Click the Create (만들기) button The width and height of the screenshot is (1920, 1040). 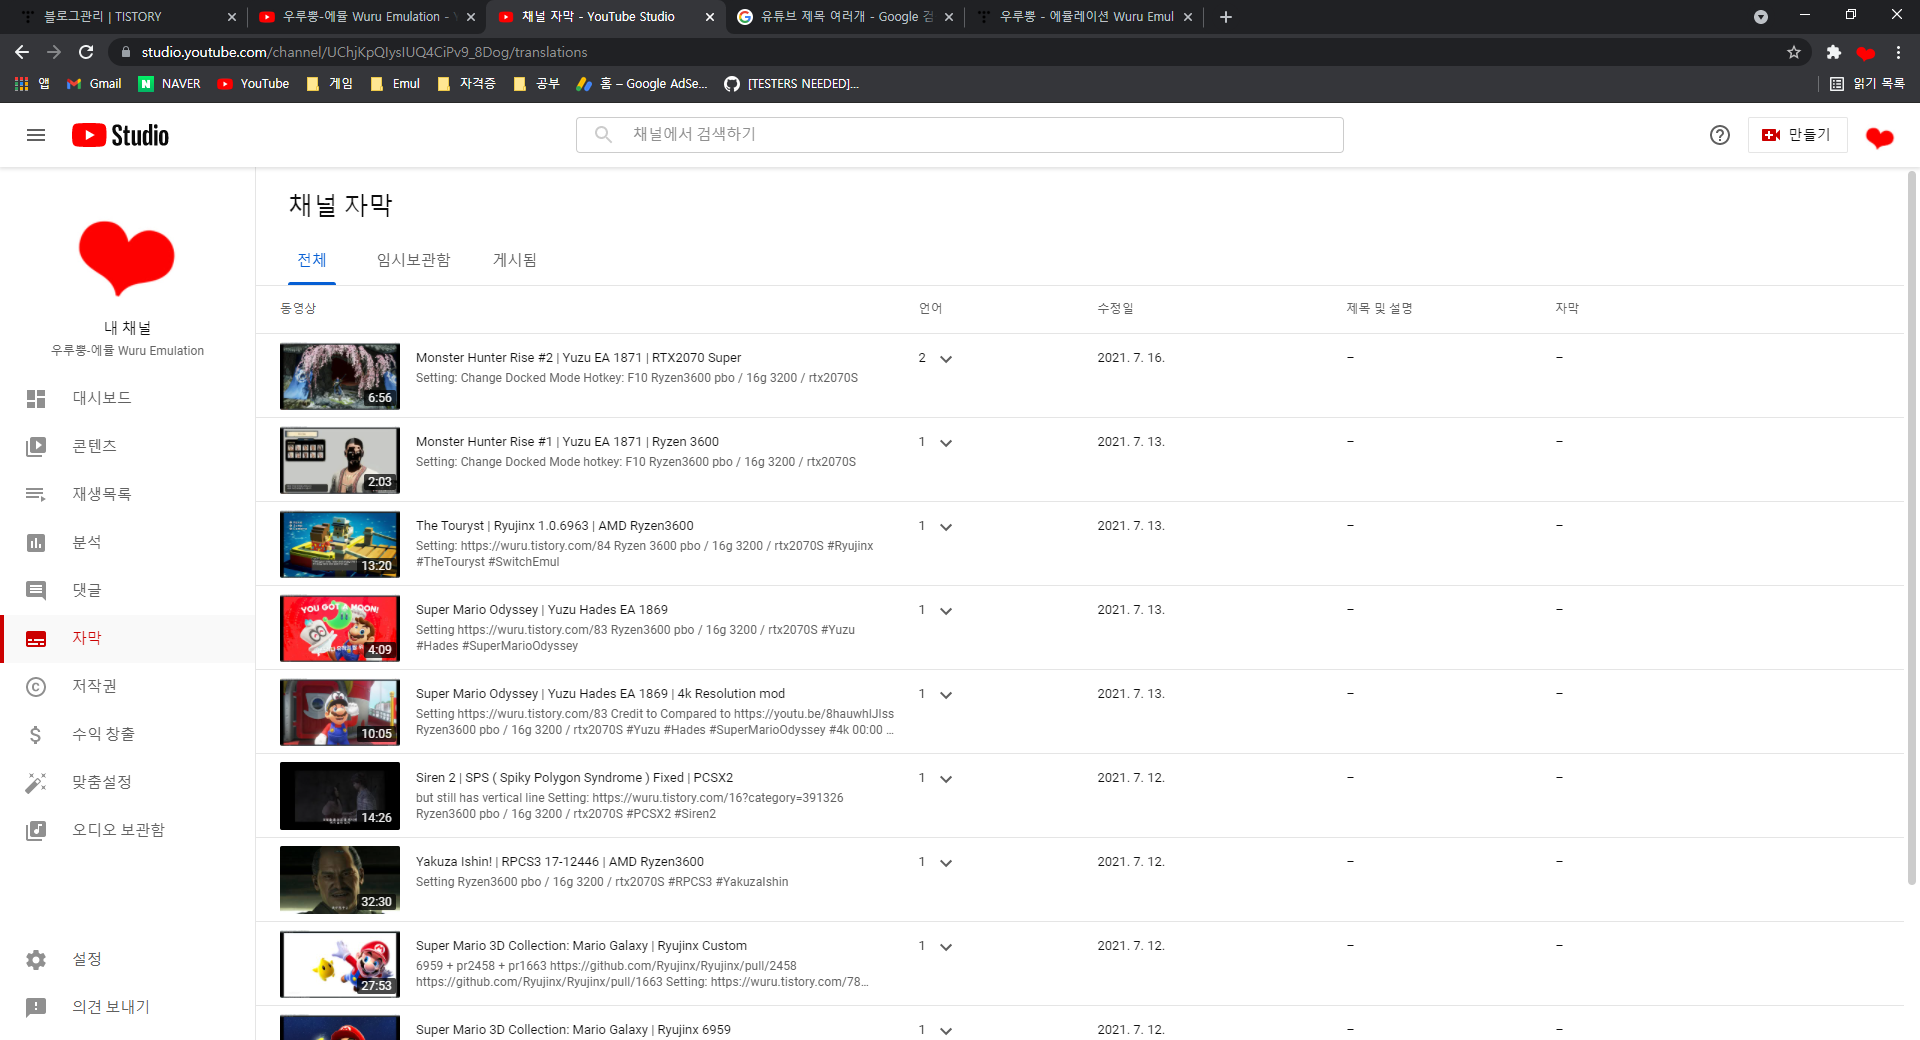pyautogui.click(x=1797, y=135)
